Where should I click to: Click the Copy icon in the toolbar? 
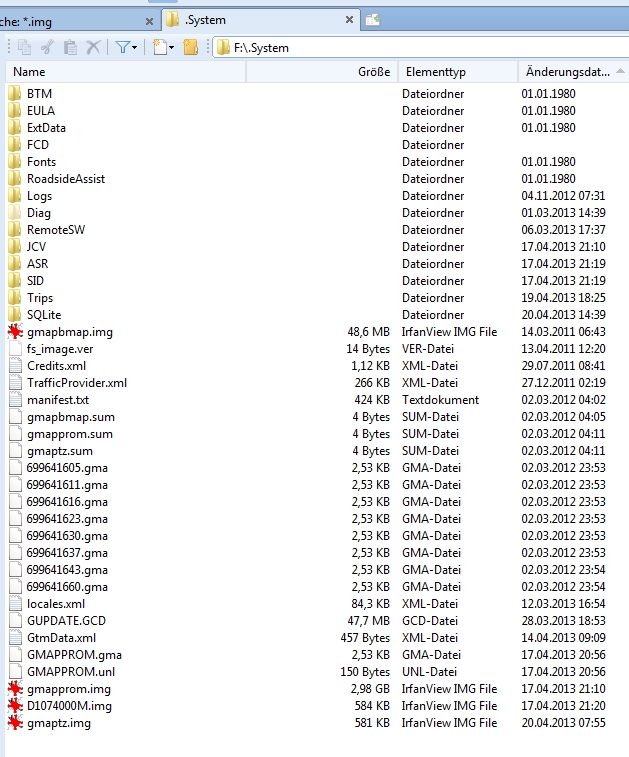point(25,47)
